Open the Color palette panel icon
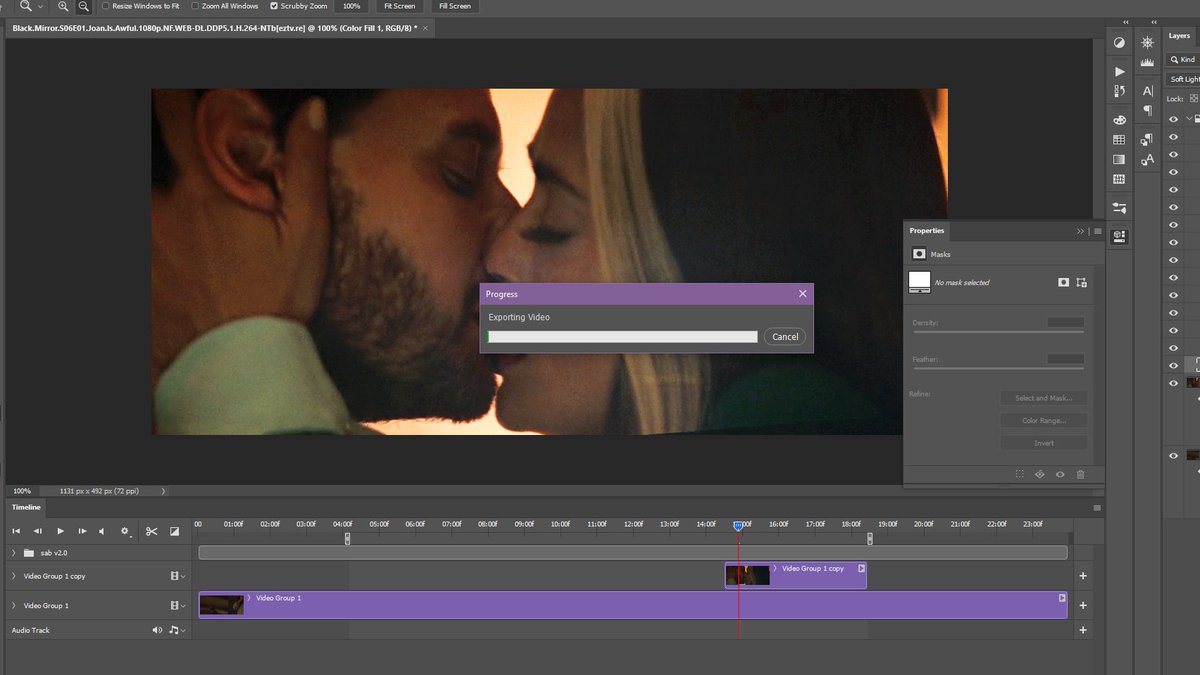Screen dimensions: 1200x675 pos(1119,120)
